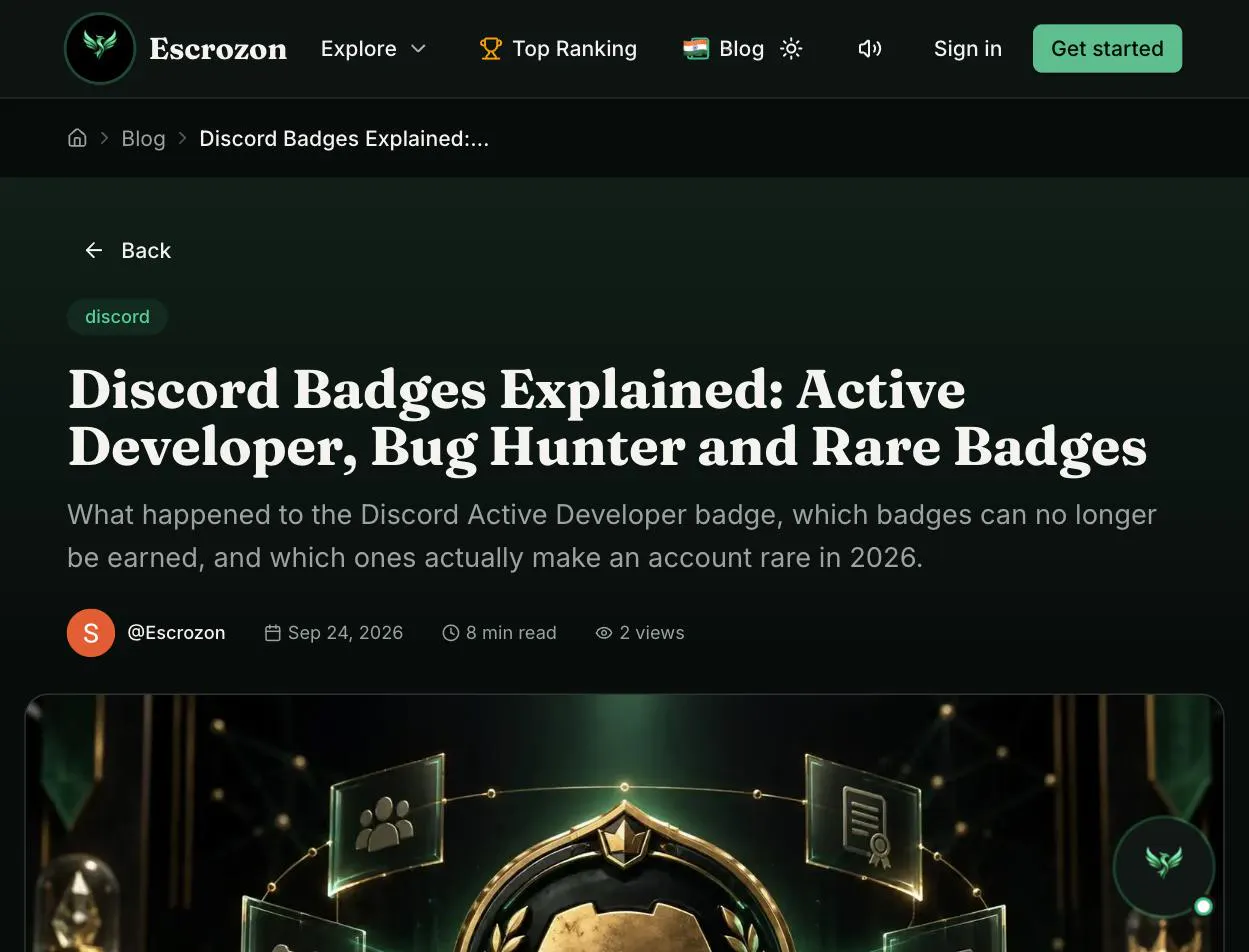Click the trophy icon beside Top Ranking
This screenshot has width=1249, height=952.
pyautogui.click(x=490, y=48)
